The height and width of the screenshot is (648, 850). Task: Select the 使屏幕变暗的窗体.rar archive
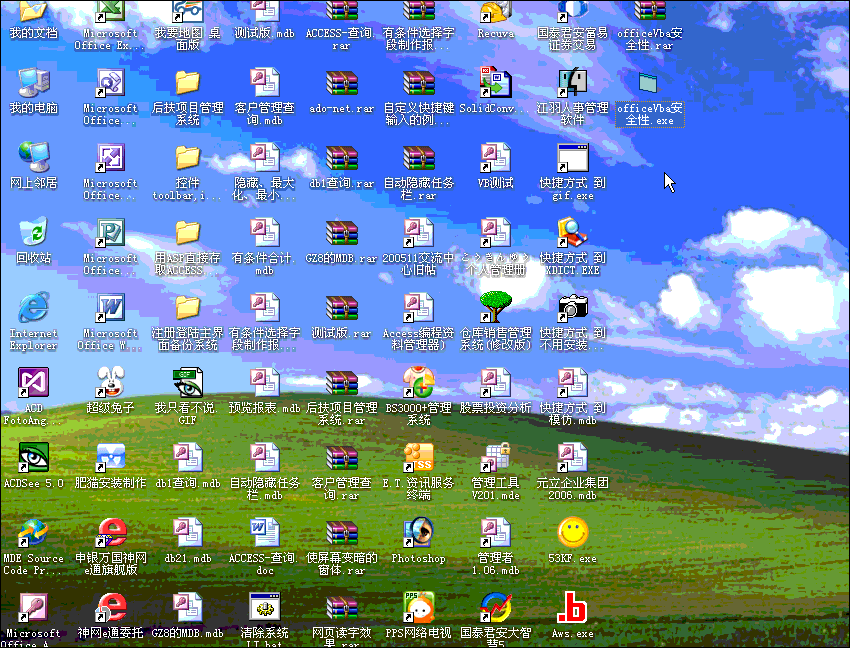click(x=342, y=532)
